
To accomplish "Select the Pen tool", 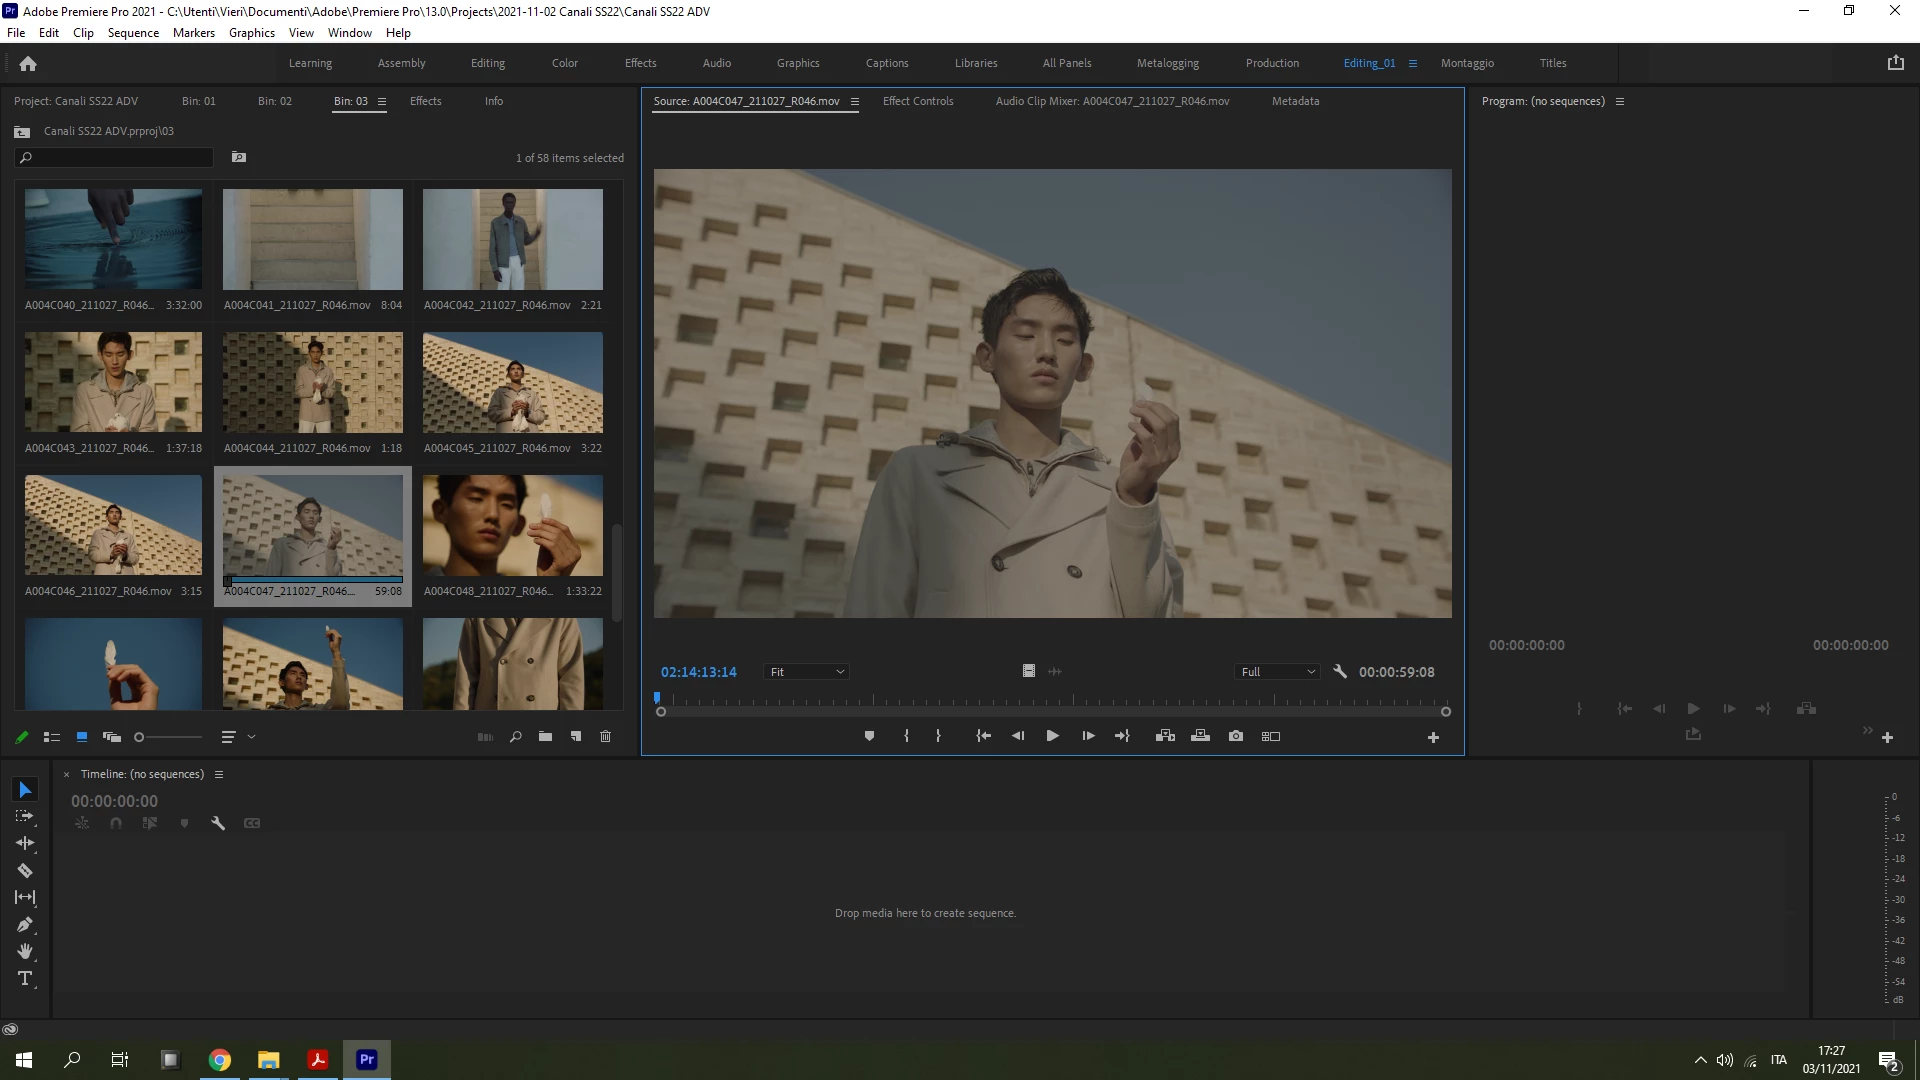I will [x=25, y=924].
